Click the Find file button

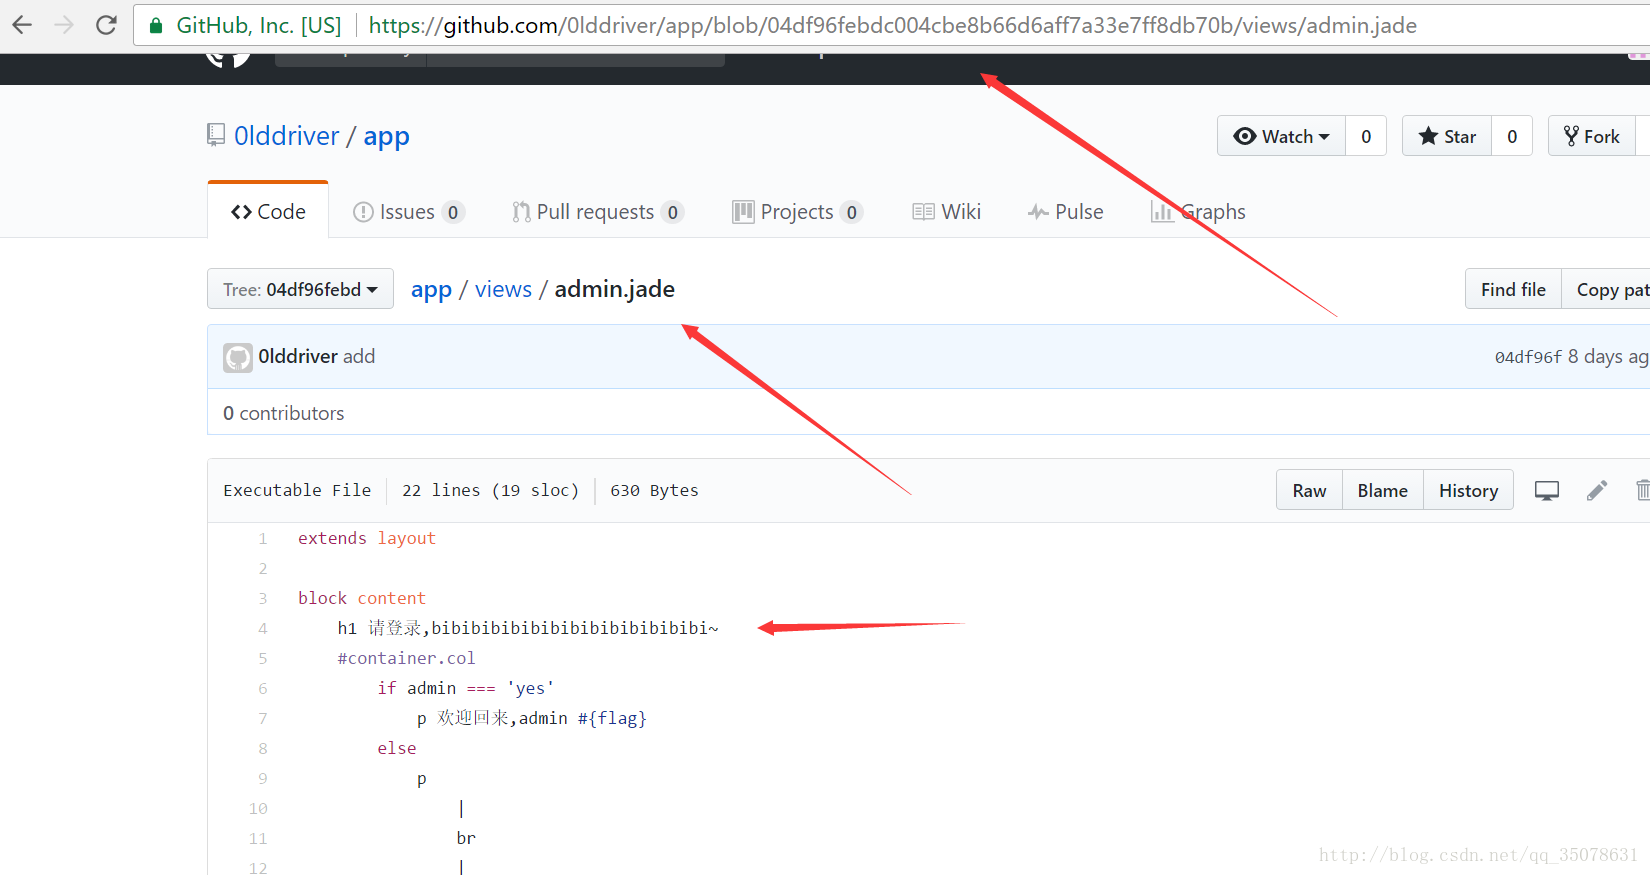[x=1513, y=289]
